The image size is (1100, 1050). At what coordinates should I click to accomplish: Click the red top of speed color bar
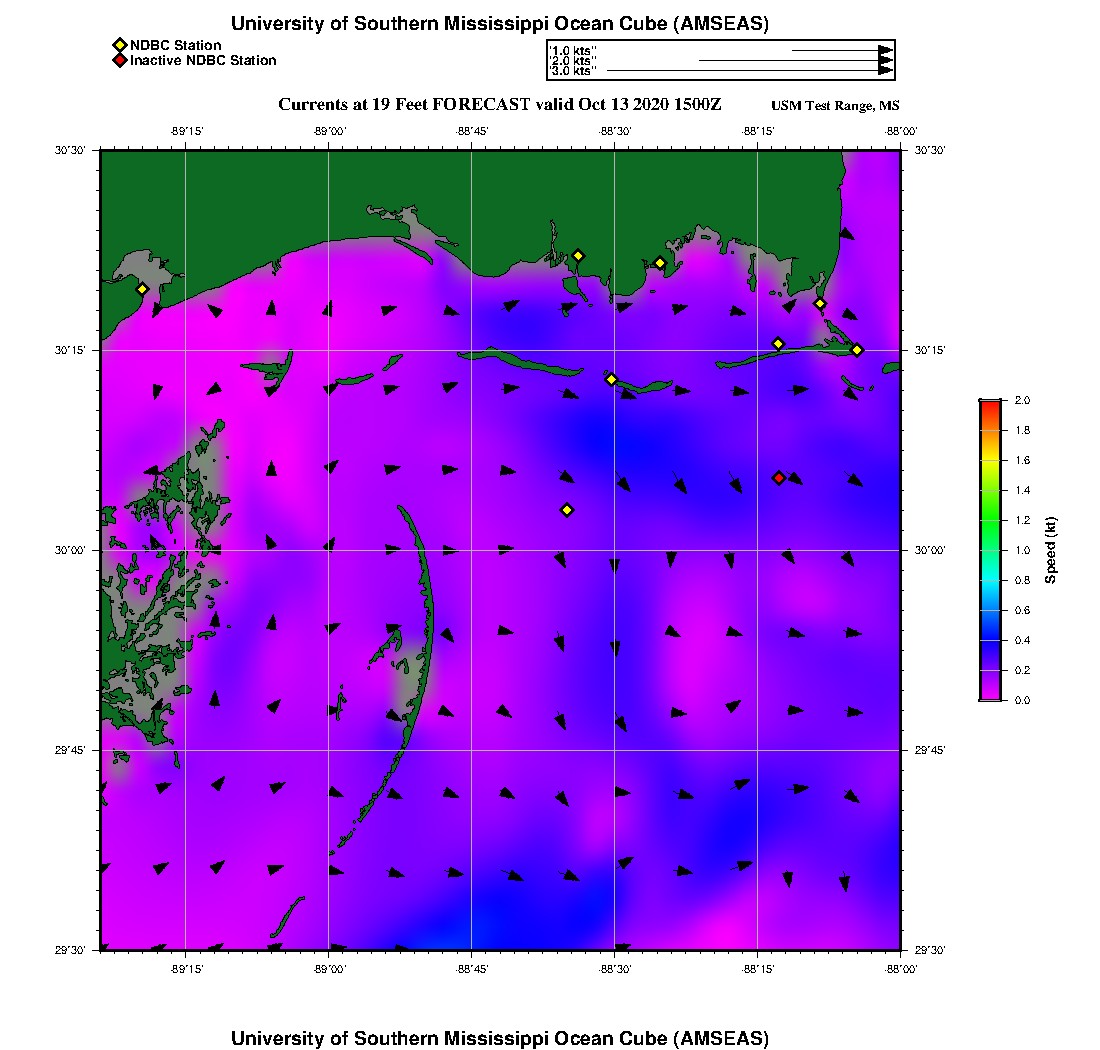click(x=990, y=404)
